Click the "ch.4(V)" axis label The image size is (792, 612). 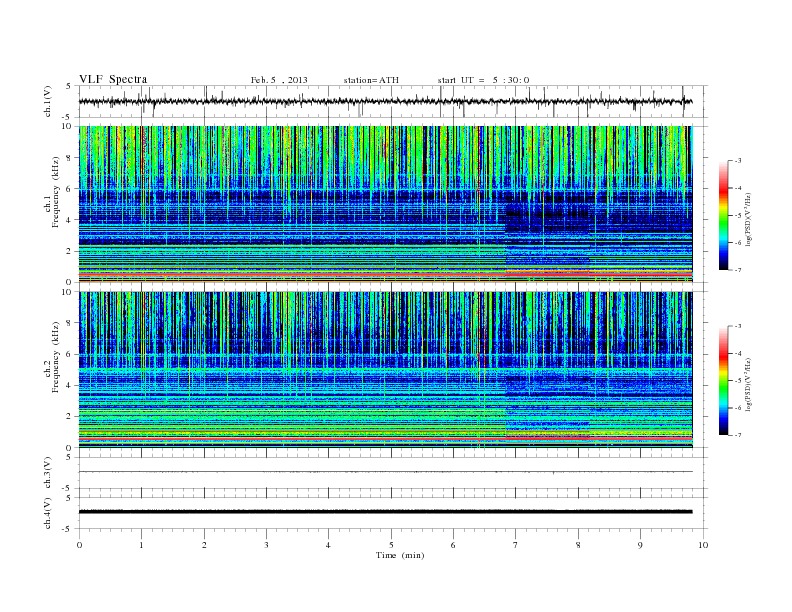47,513
